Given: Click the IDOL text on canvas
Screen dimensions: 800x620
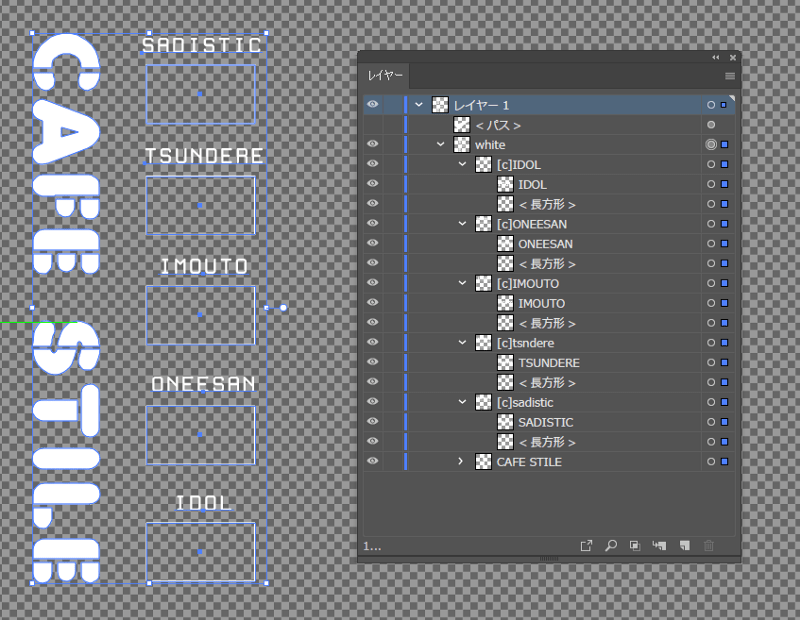Looking at the screenshot, I should (x=203, y=502).
